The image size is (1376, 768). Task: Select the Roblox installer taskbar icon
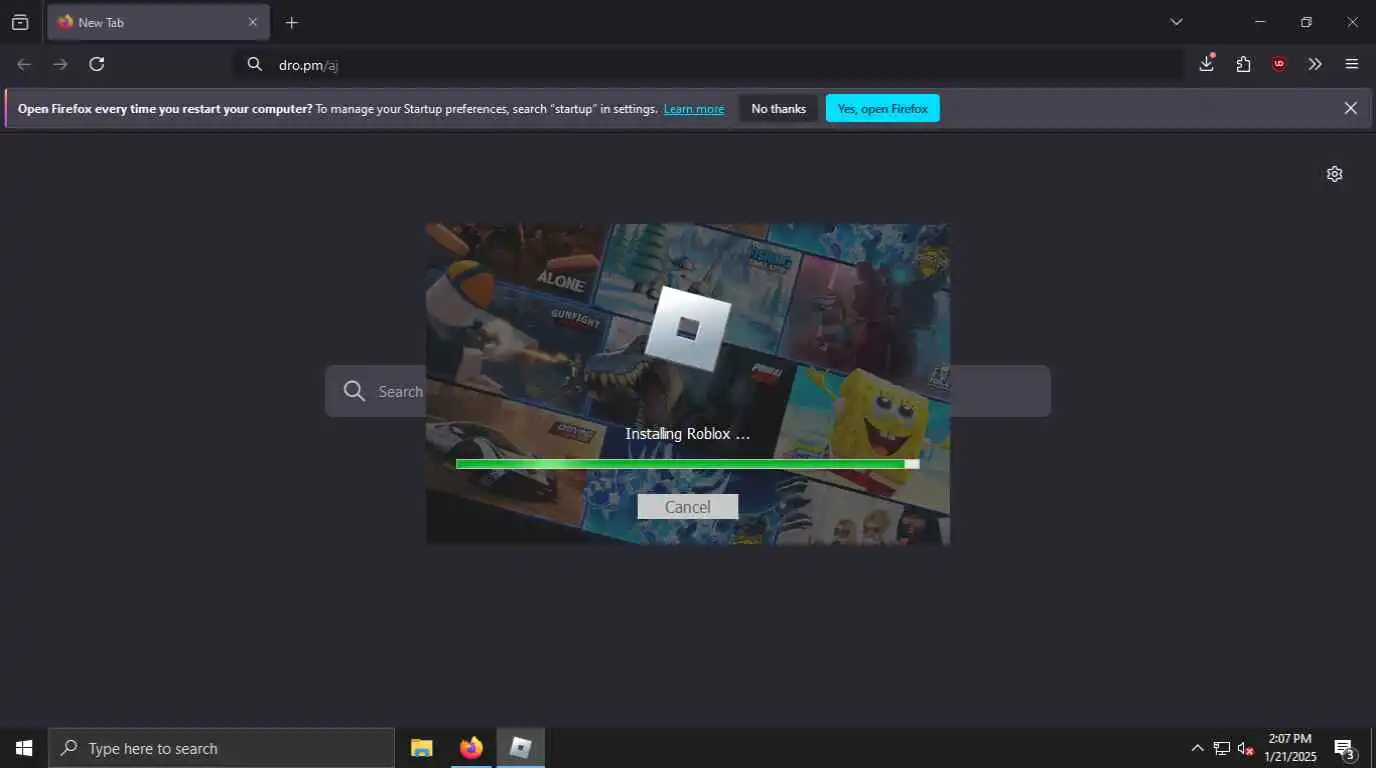point(521,748)
